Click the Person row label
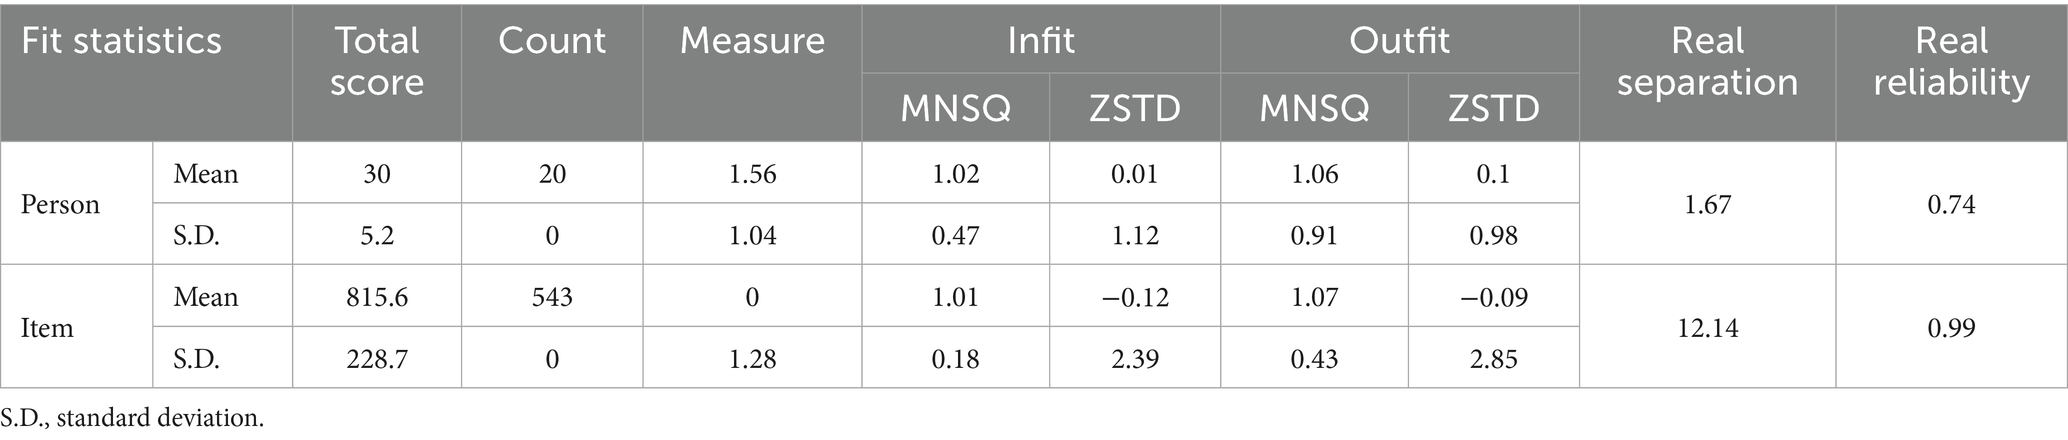This screenshot has height=440, width=2068. 61,205
